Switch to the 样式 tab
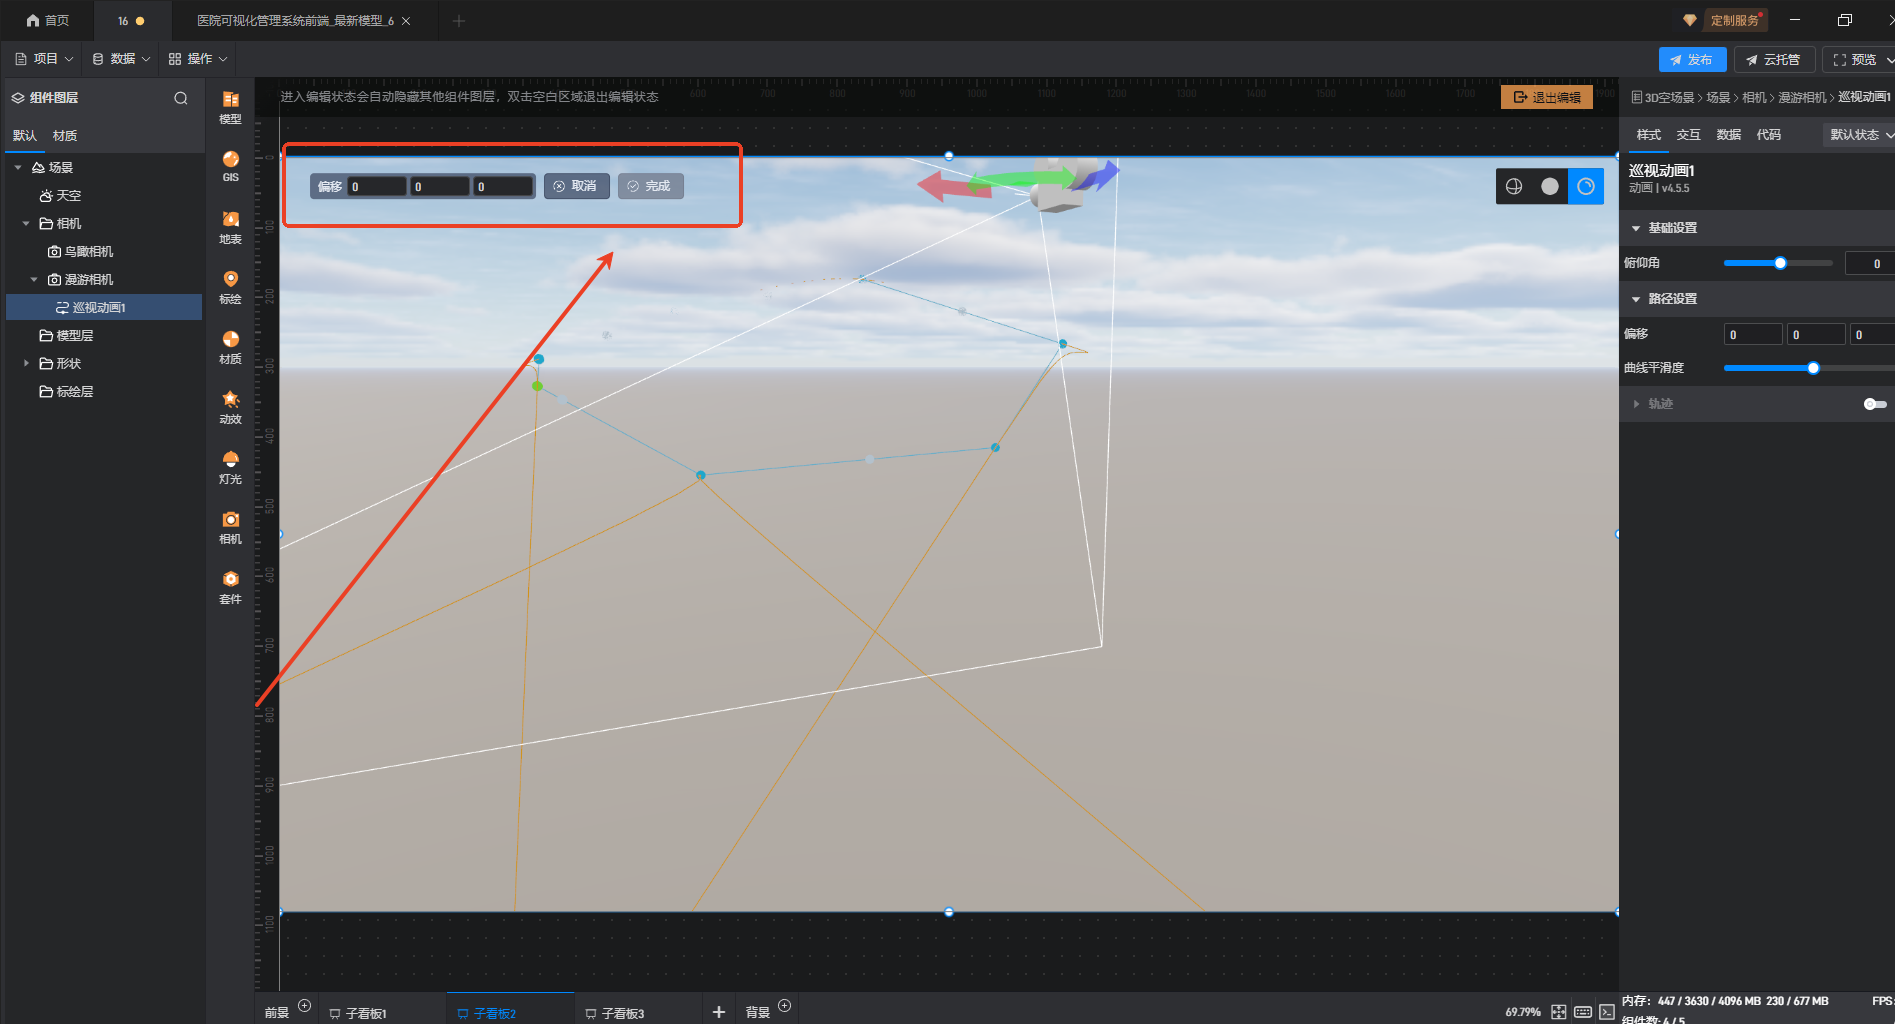Viewport: 1895px width, 1024px height. [1648, 135]
